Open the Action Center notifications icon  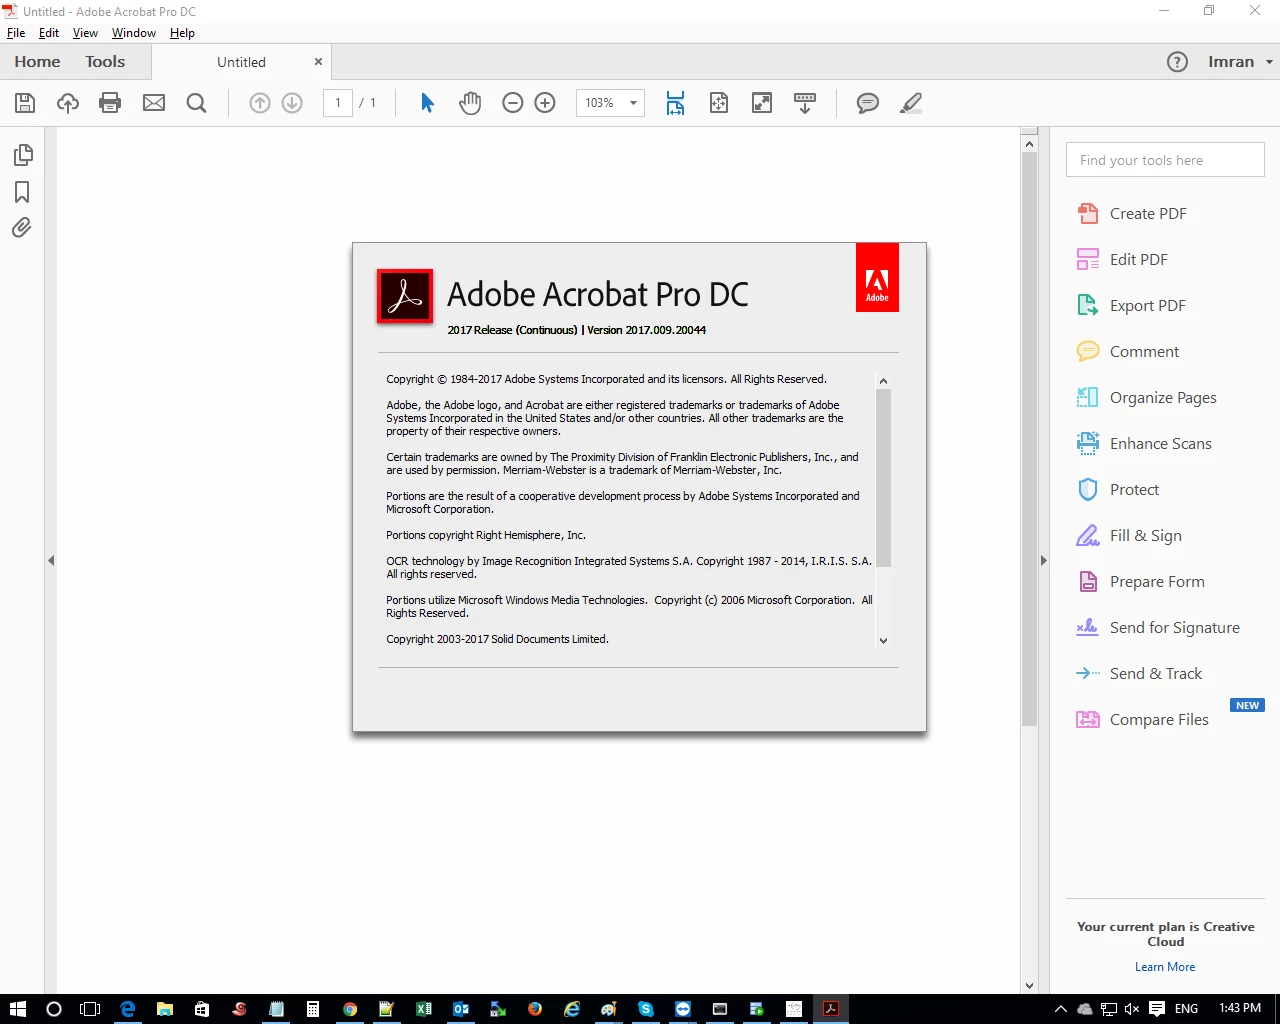(1157, 1009)
